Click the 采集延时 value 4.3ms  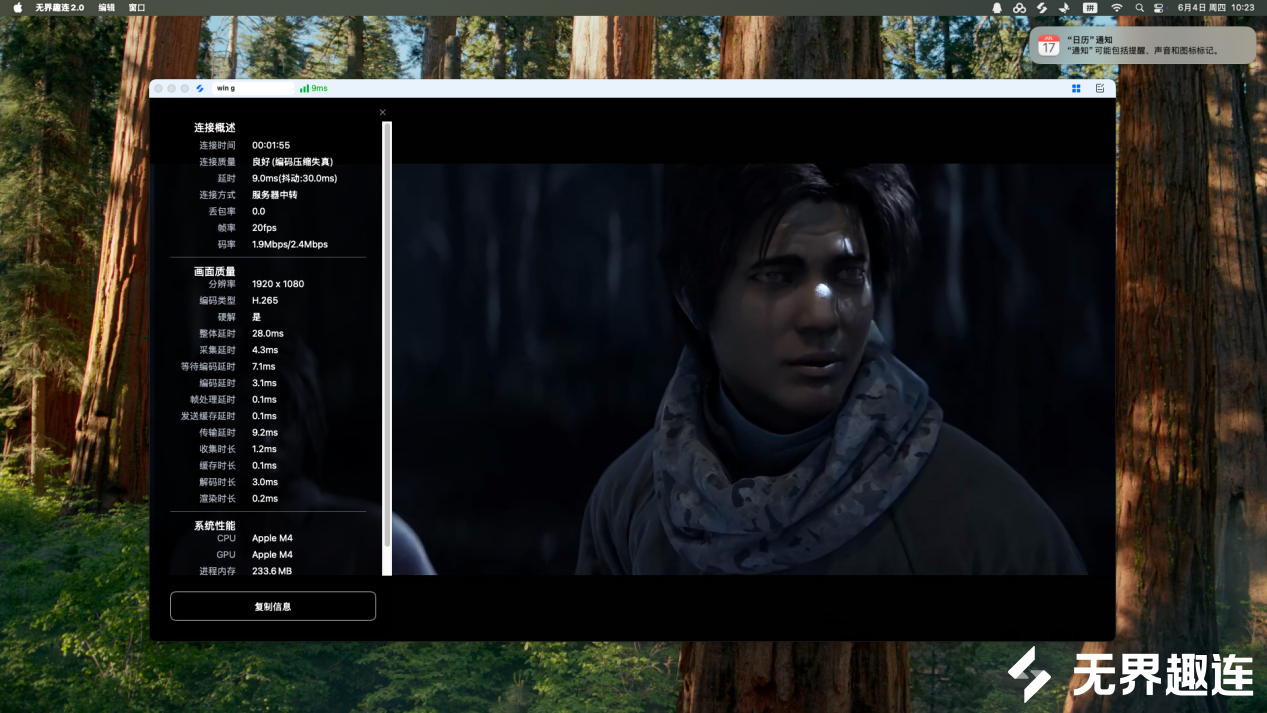(265, 350)
